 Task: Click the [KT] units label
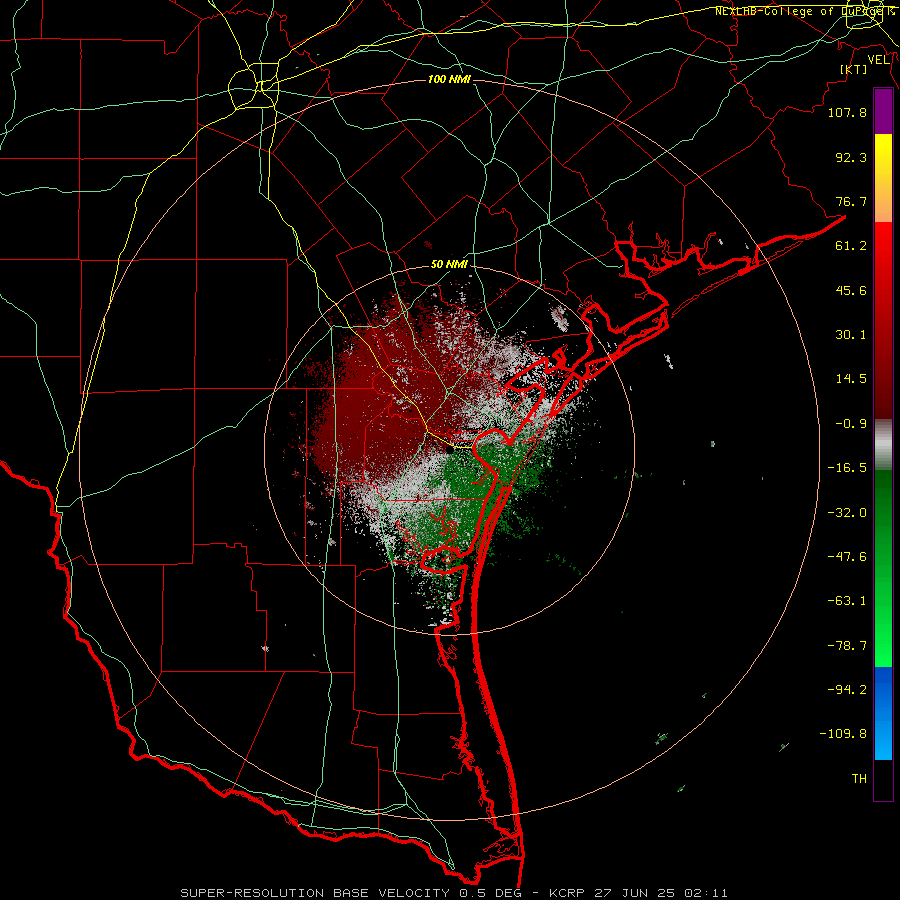click(x=854, y=69)
